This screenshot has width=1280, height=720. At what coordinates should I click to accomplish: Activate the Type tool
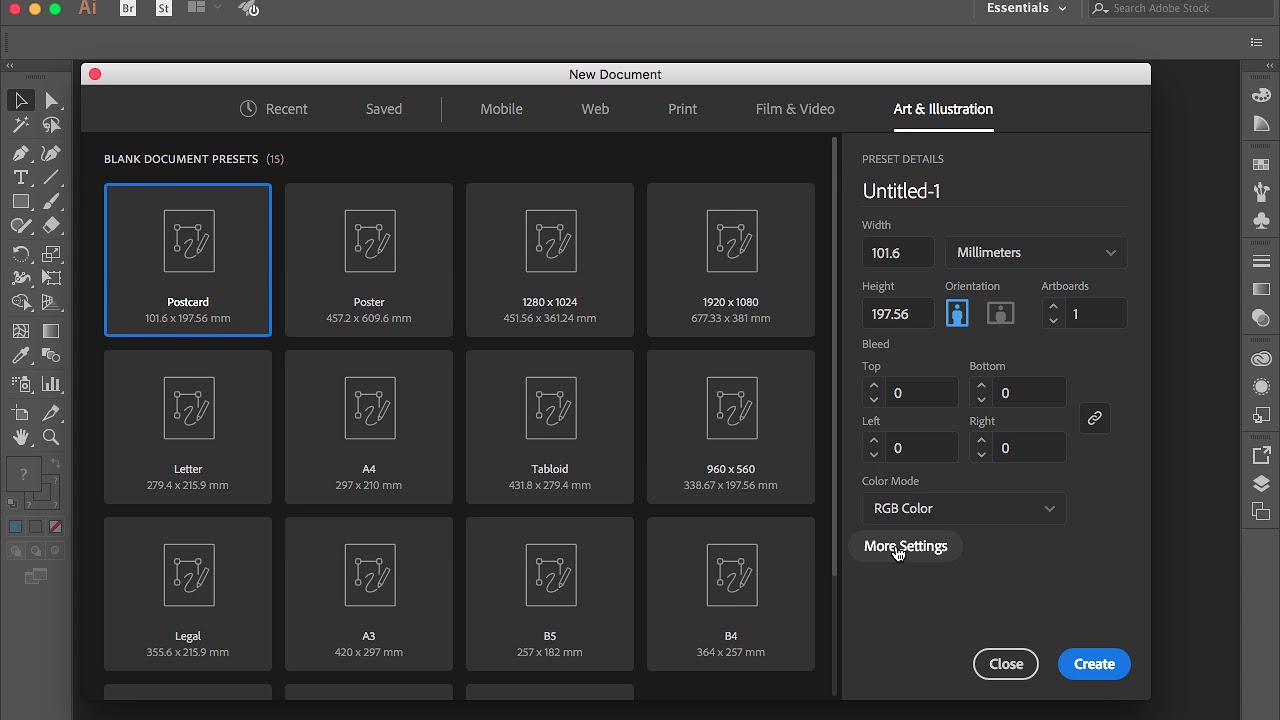pyautogui.click(x=21, y=177)
